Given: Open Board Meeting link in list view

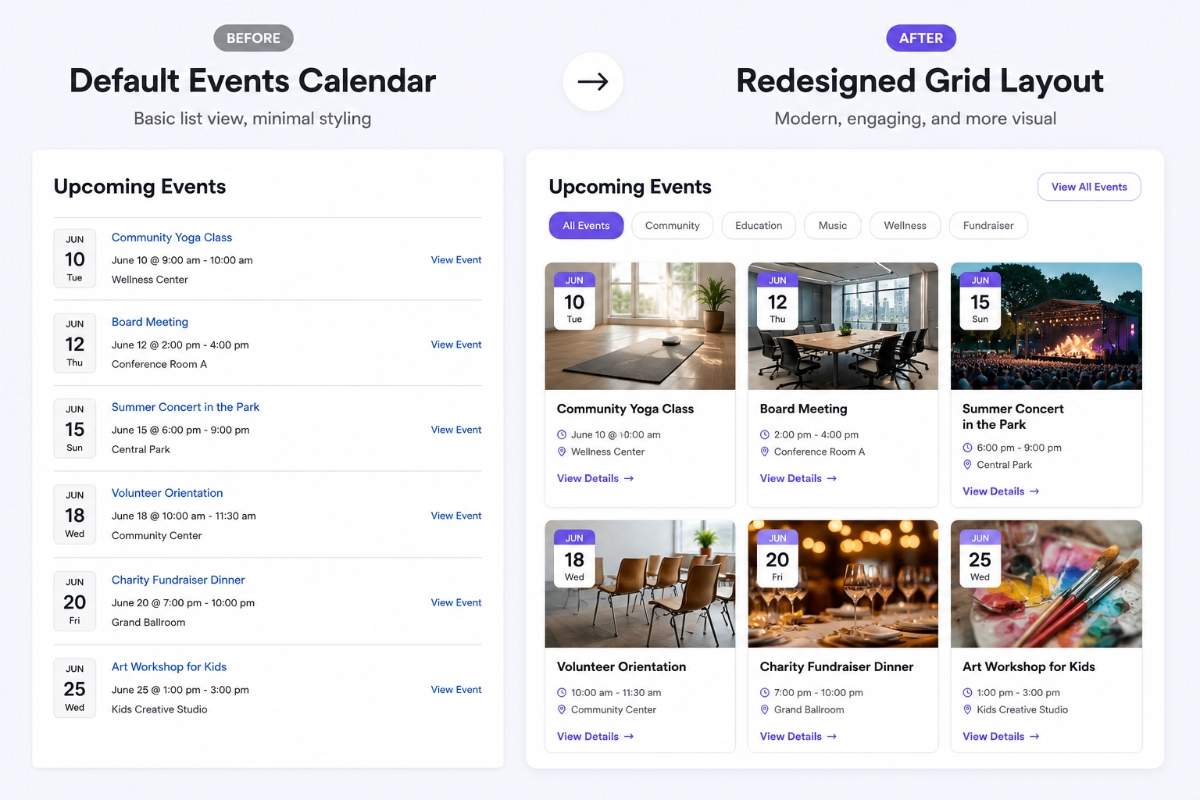Looking at the screenshot, I should tap(150, 322).
